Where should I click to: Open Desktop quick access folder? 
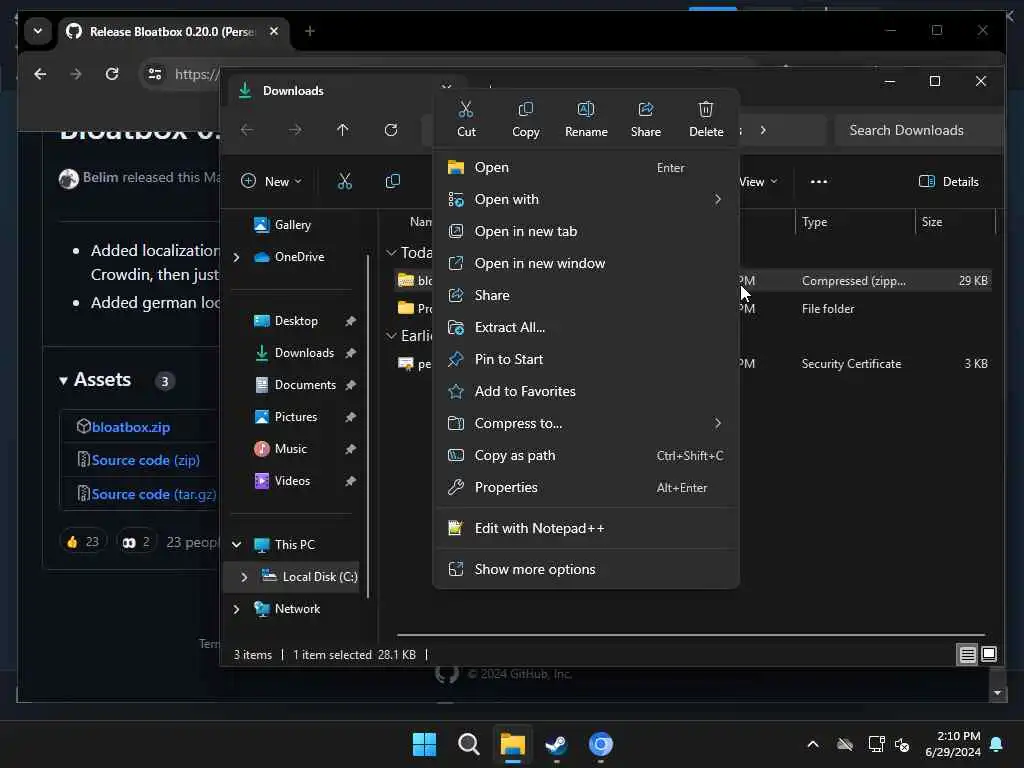(x=295, y=321)
